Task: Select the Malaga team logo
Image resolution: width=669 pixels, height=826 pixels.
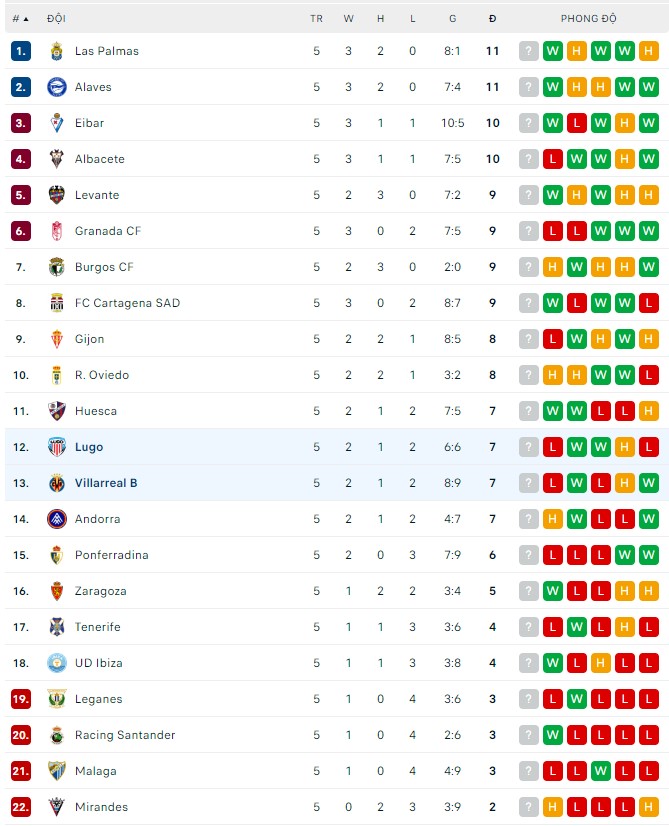Action: tap(56, 771)
